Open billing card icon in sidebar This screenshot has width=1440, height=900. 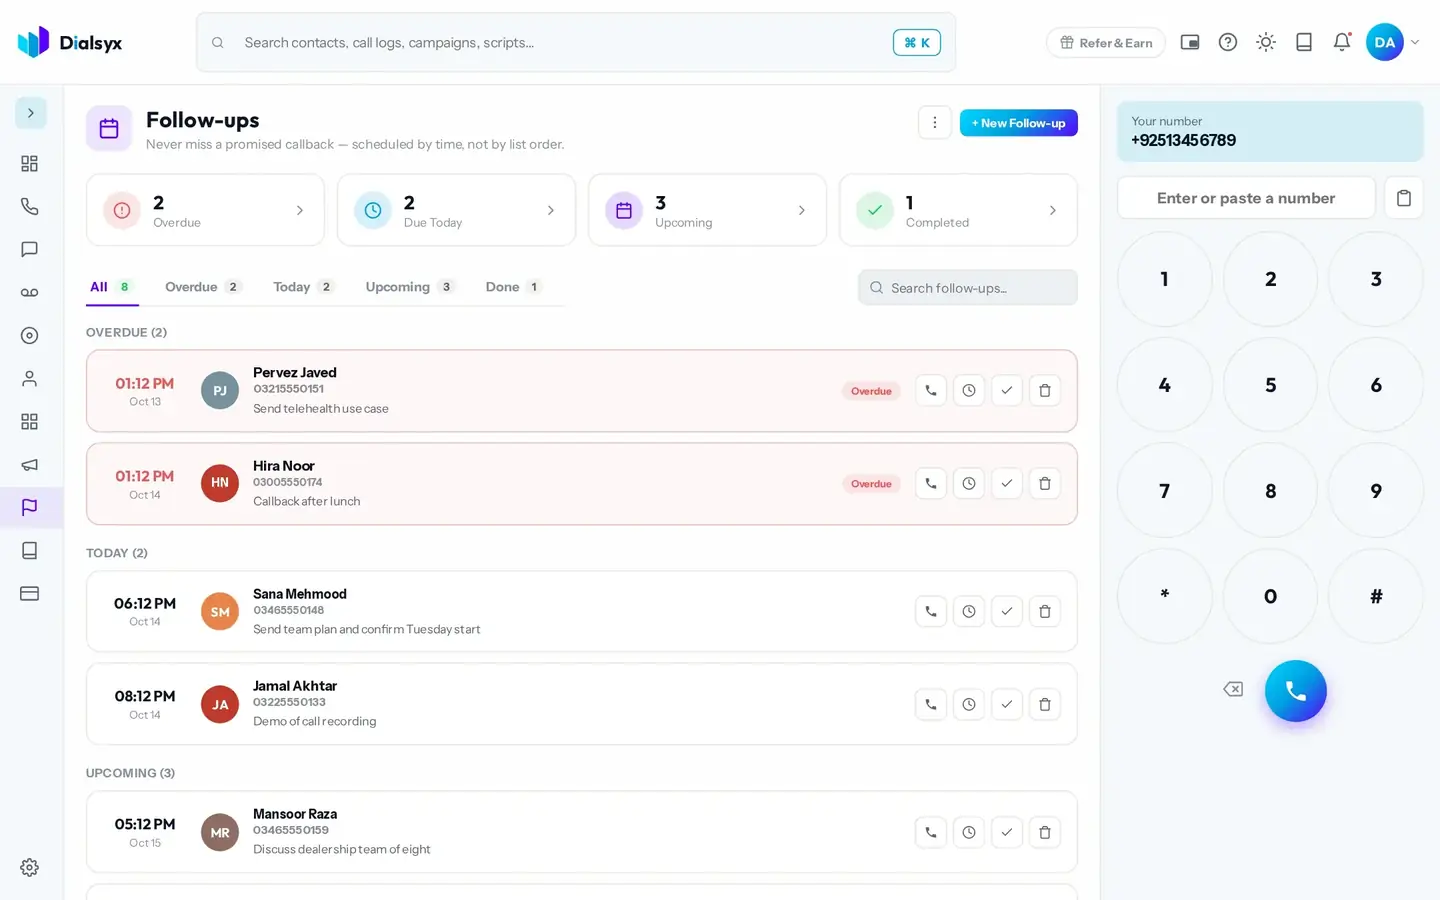(29, 593)
